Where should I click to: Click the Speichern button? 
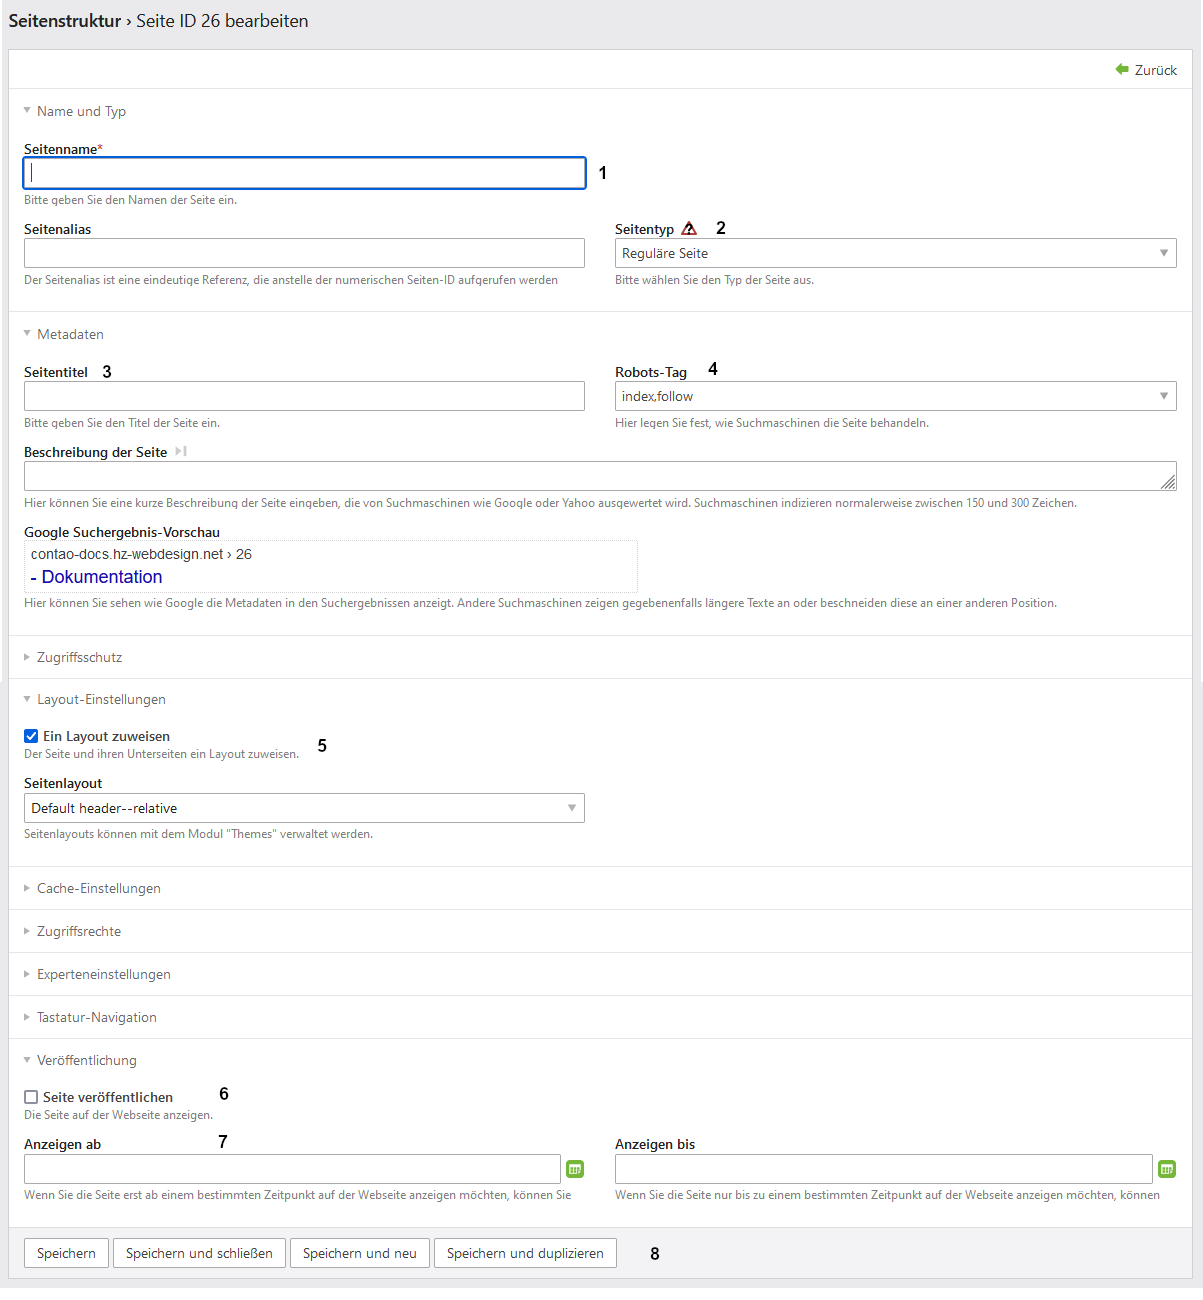66,1253
